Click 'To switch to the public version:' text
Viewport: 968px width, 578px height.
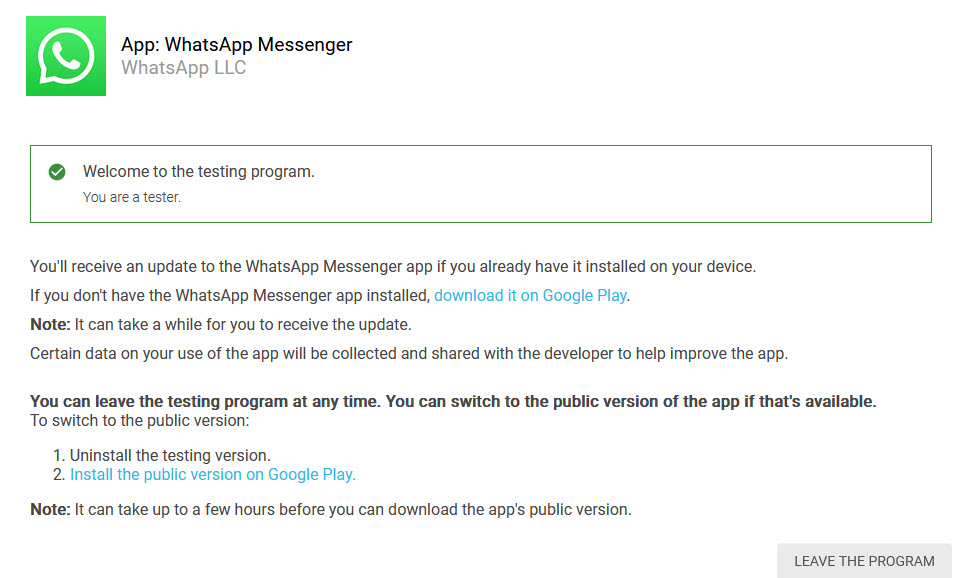click(140, 421)
